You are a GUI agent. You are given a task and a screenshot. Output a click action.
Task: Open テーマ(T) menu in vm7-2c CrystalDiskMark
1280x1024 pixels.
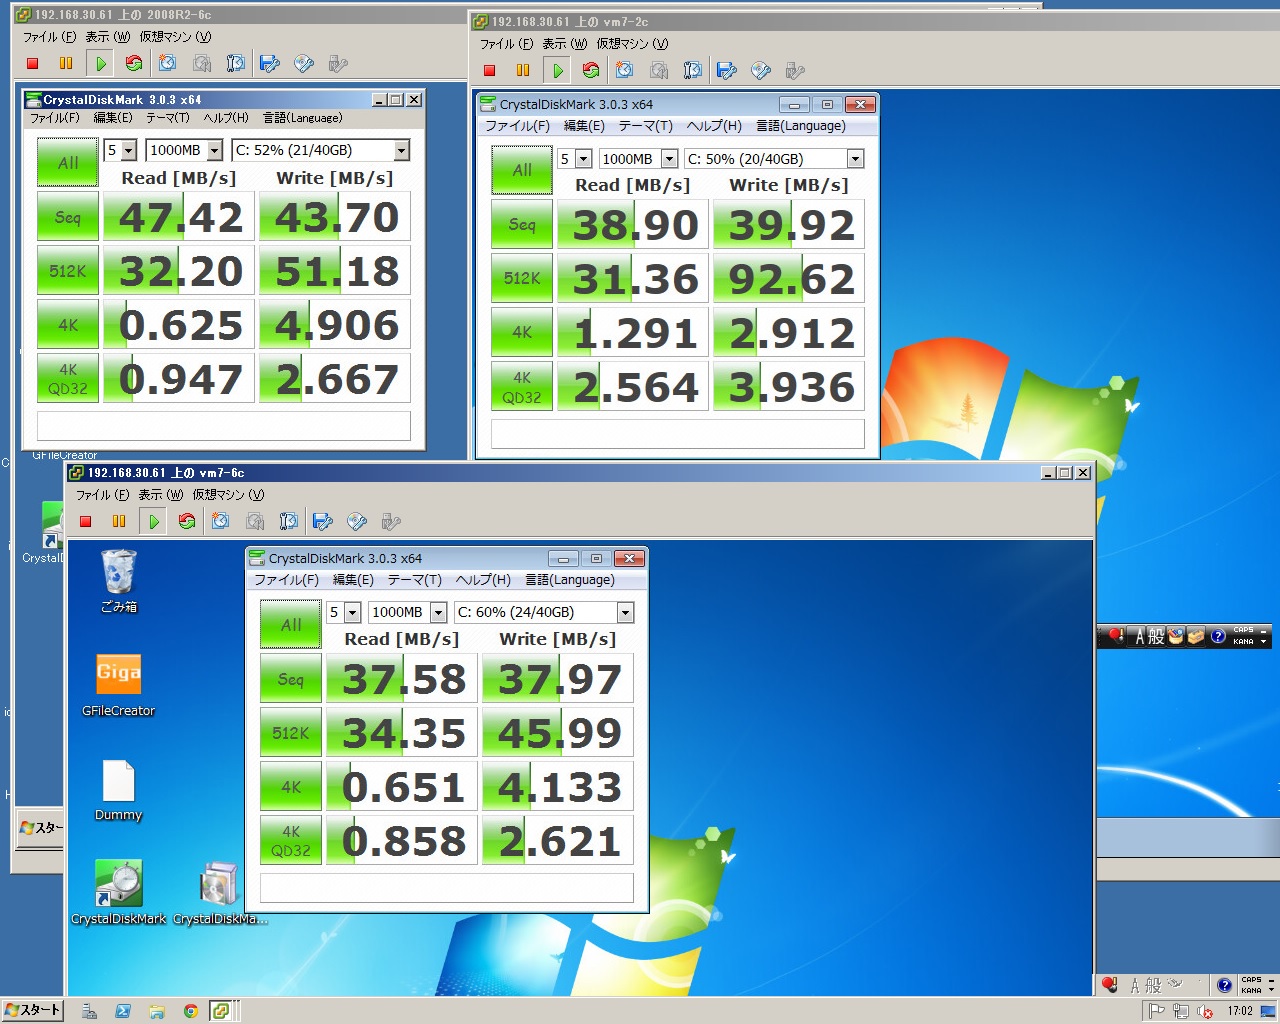click(x=645, y=126)
